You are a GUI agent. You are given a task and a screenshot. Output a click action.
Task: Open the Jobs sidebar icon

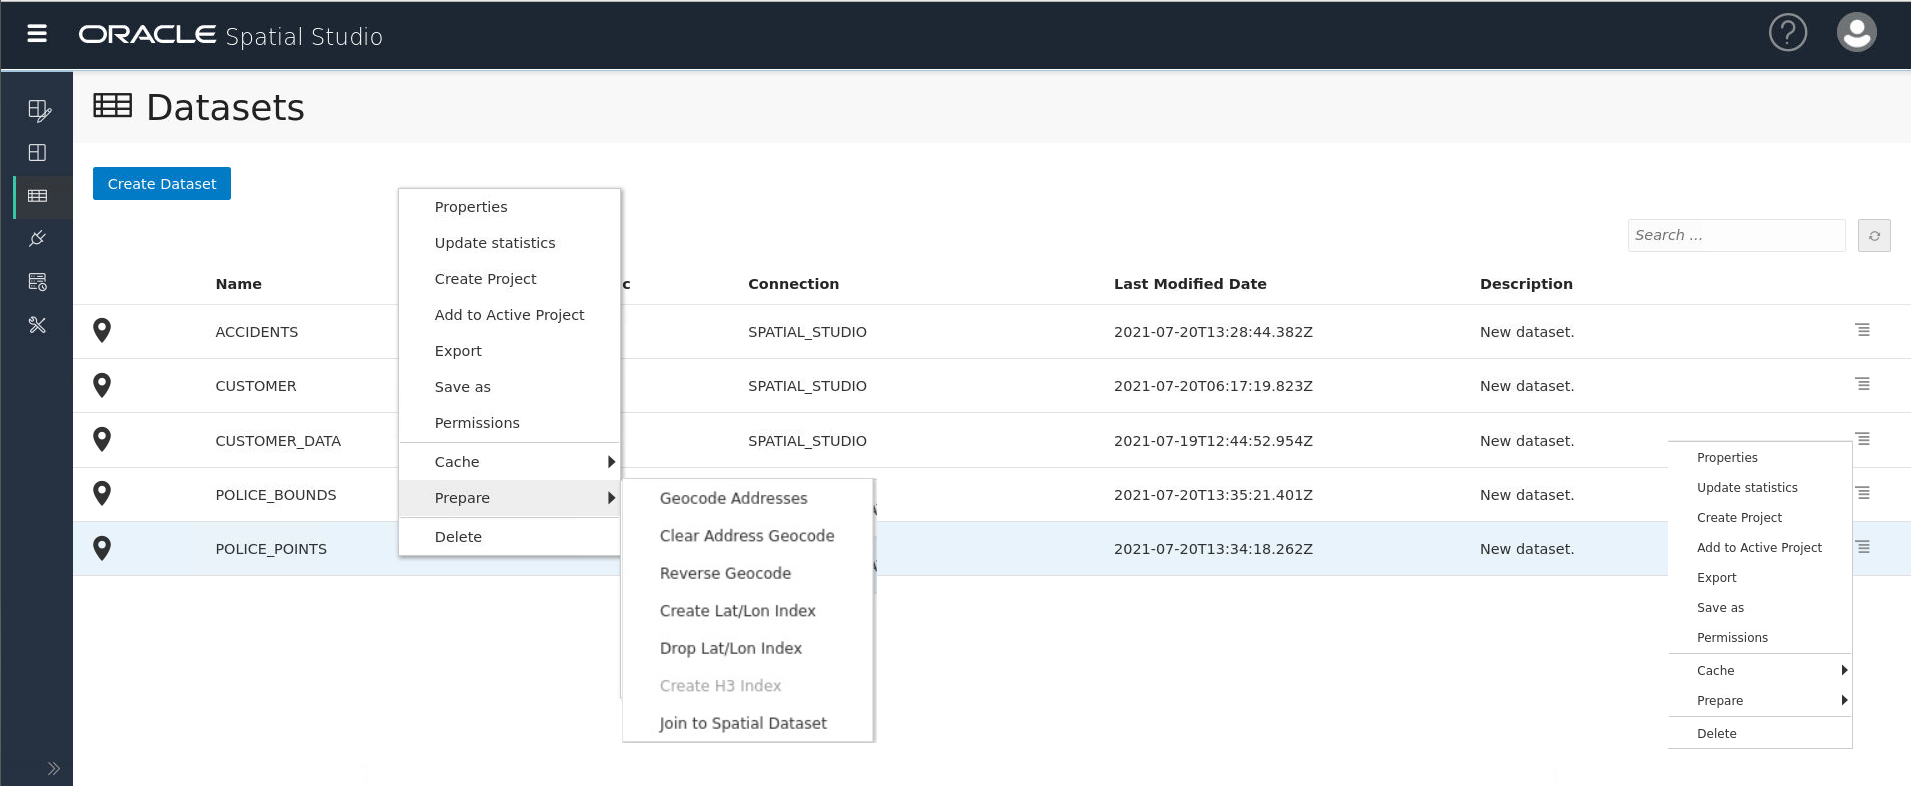[38, 282]
